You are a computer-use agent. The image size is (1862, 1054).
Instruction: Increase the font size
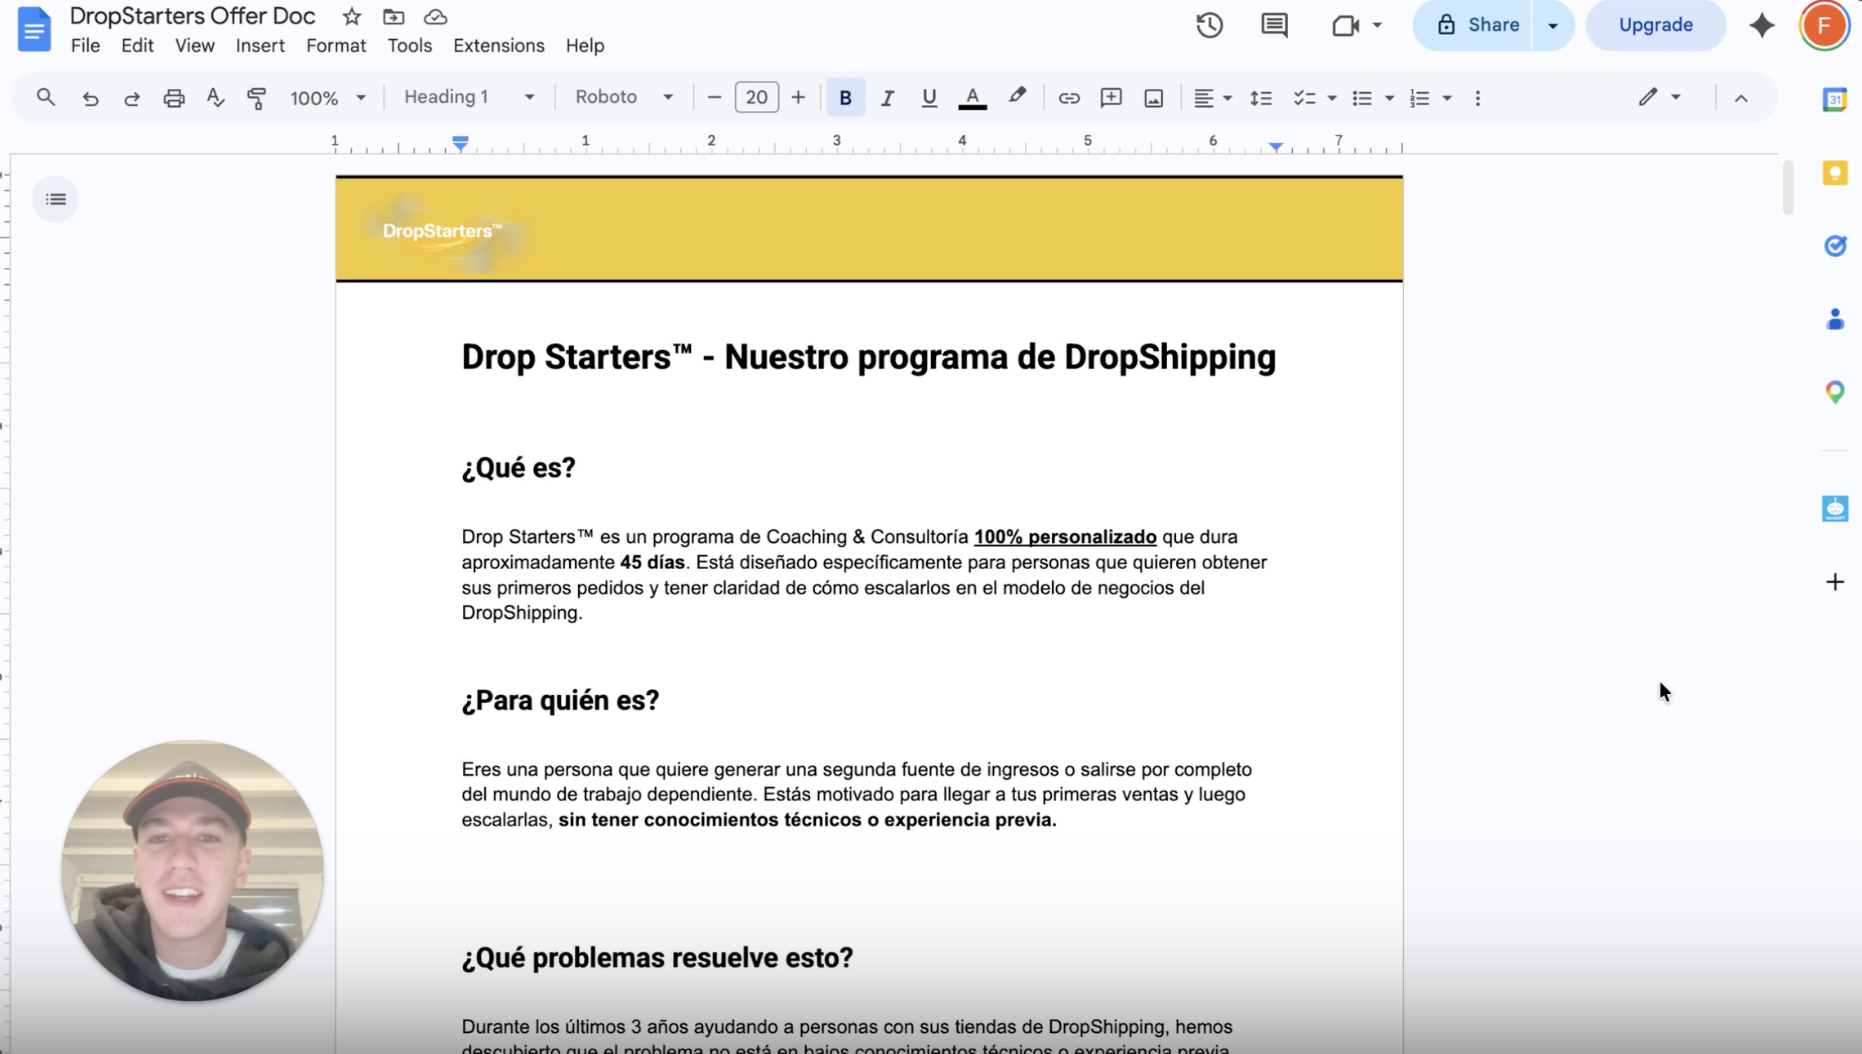pos(798,98)
